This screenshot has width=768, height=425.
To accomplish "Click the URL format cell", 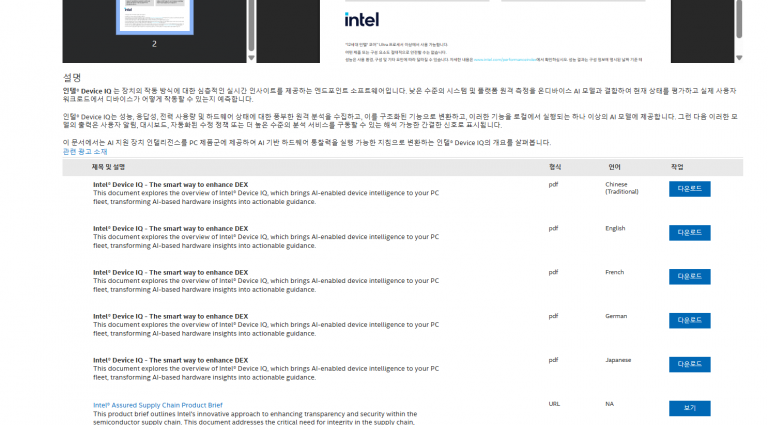I will [554, 404].
